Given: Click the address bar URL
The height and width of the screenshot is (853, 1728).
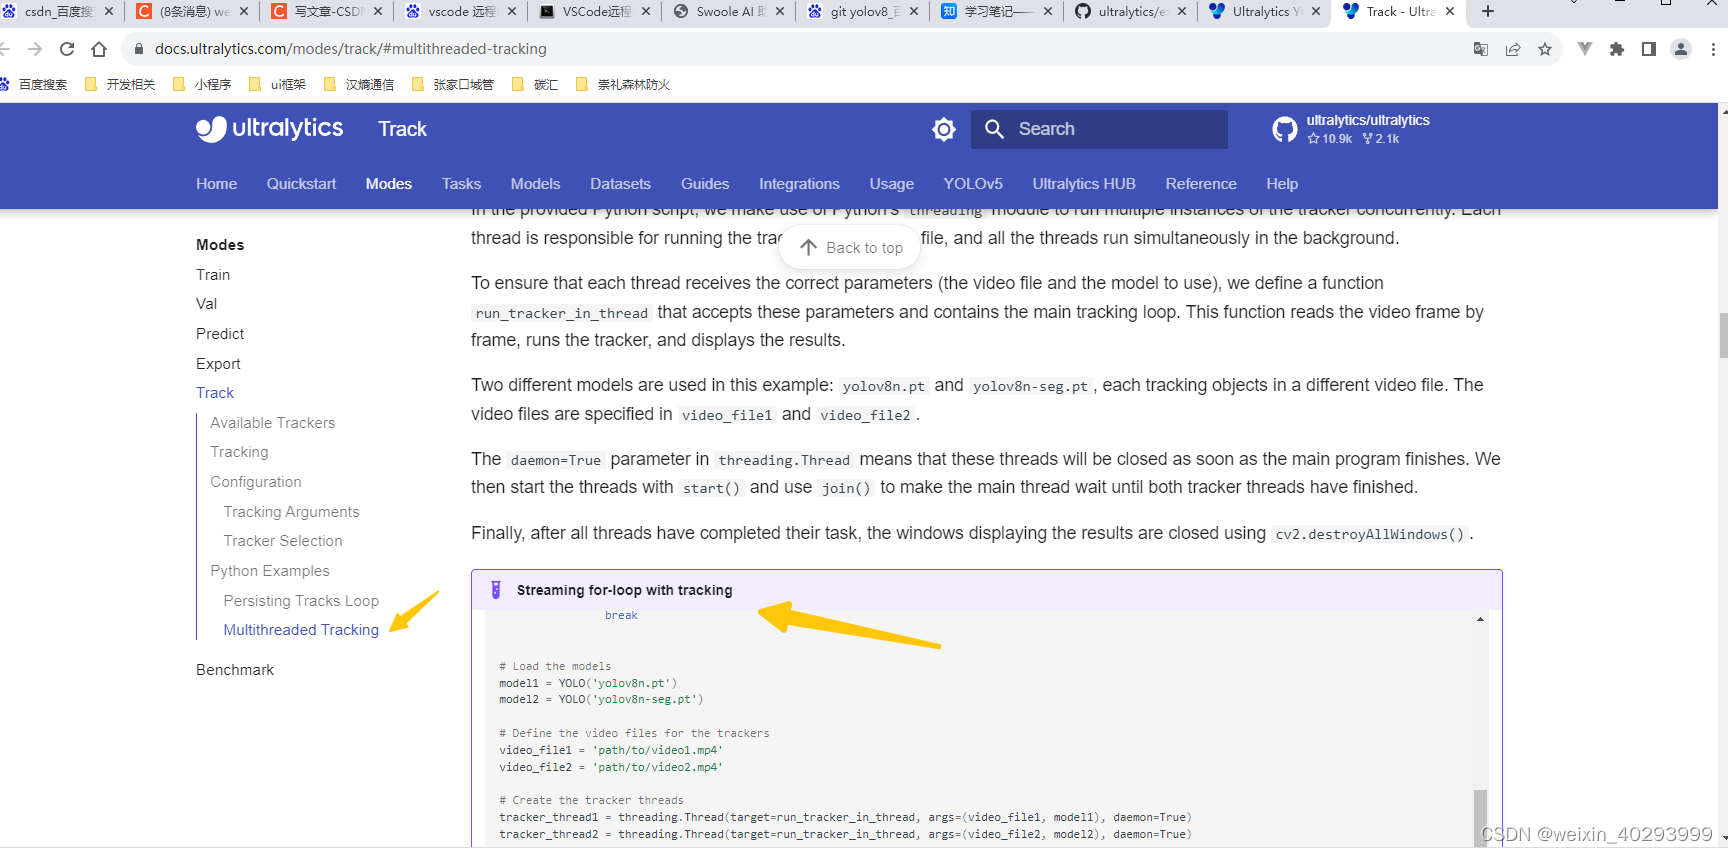Looking at the screenshot, I should (350, 49).
